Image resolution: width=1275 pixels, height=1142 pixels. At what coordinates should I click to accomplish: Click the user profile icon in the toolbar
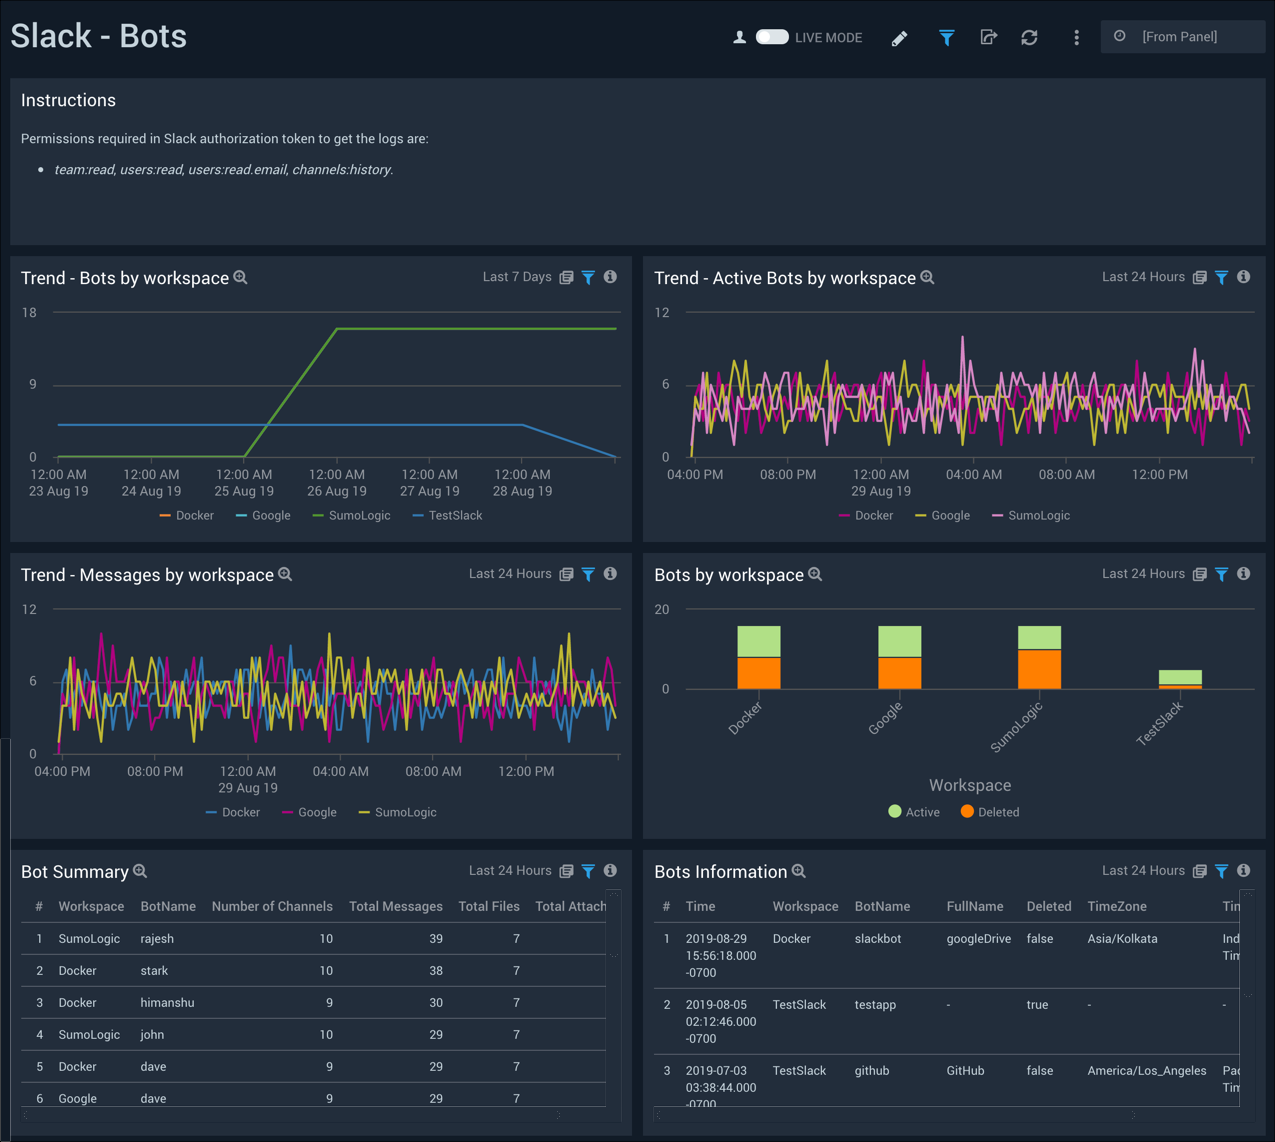739,37
